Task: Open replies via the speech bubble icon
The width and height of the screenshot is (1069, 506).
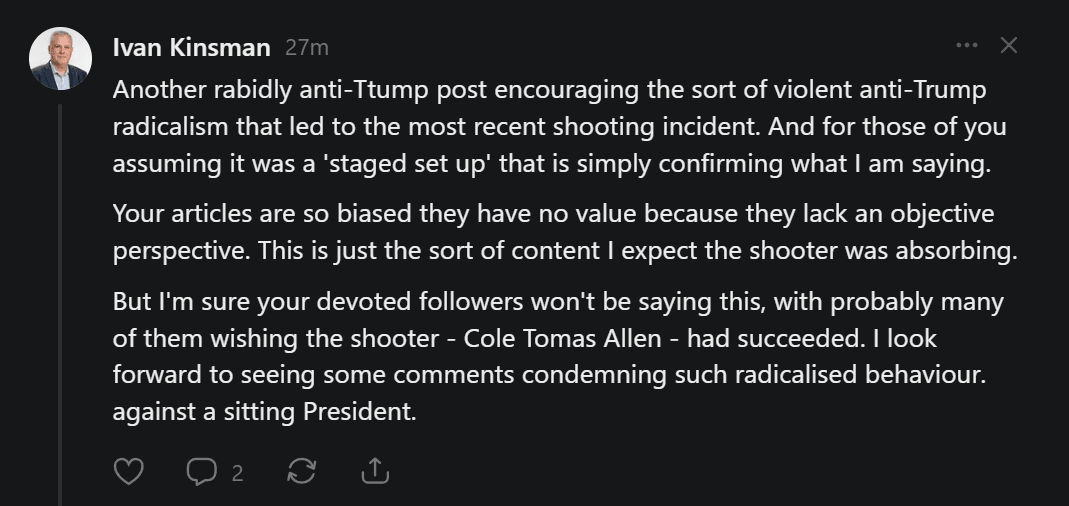Action: pos(202,471)
